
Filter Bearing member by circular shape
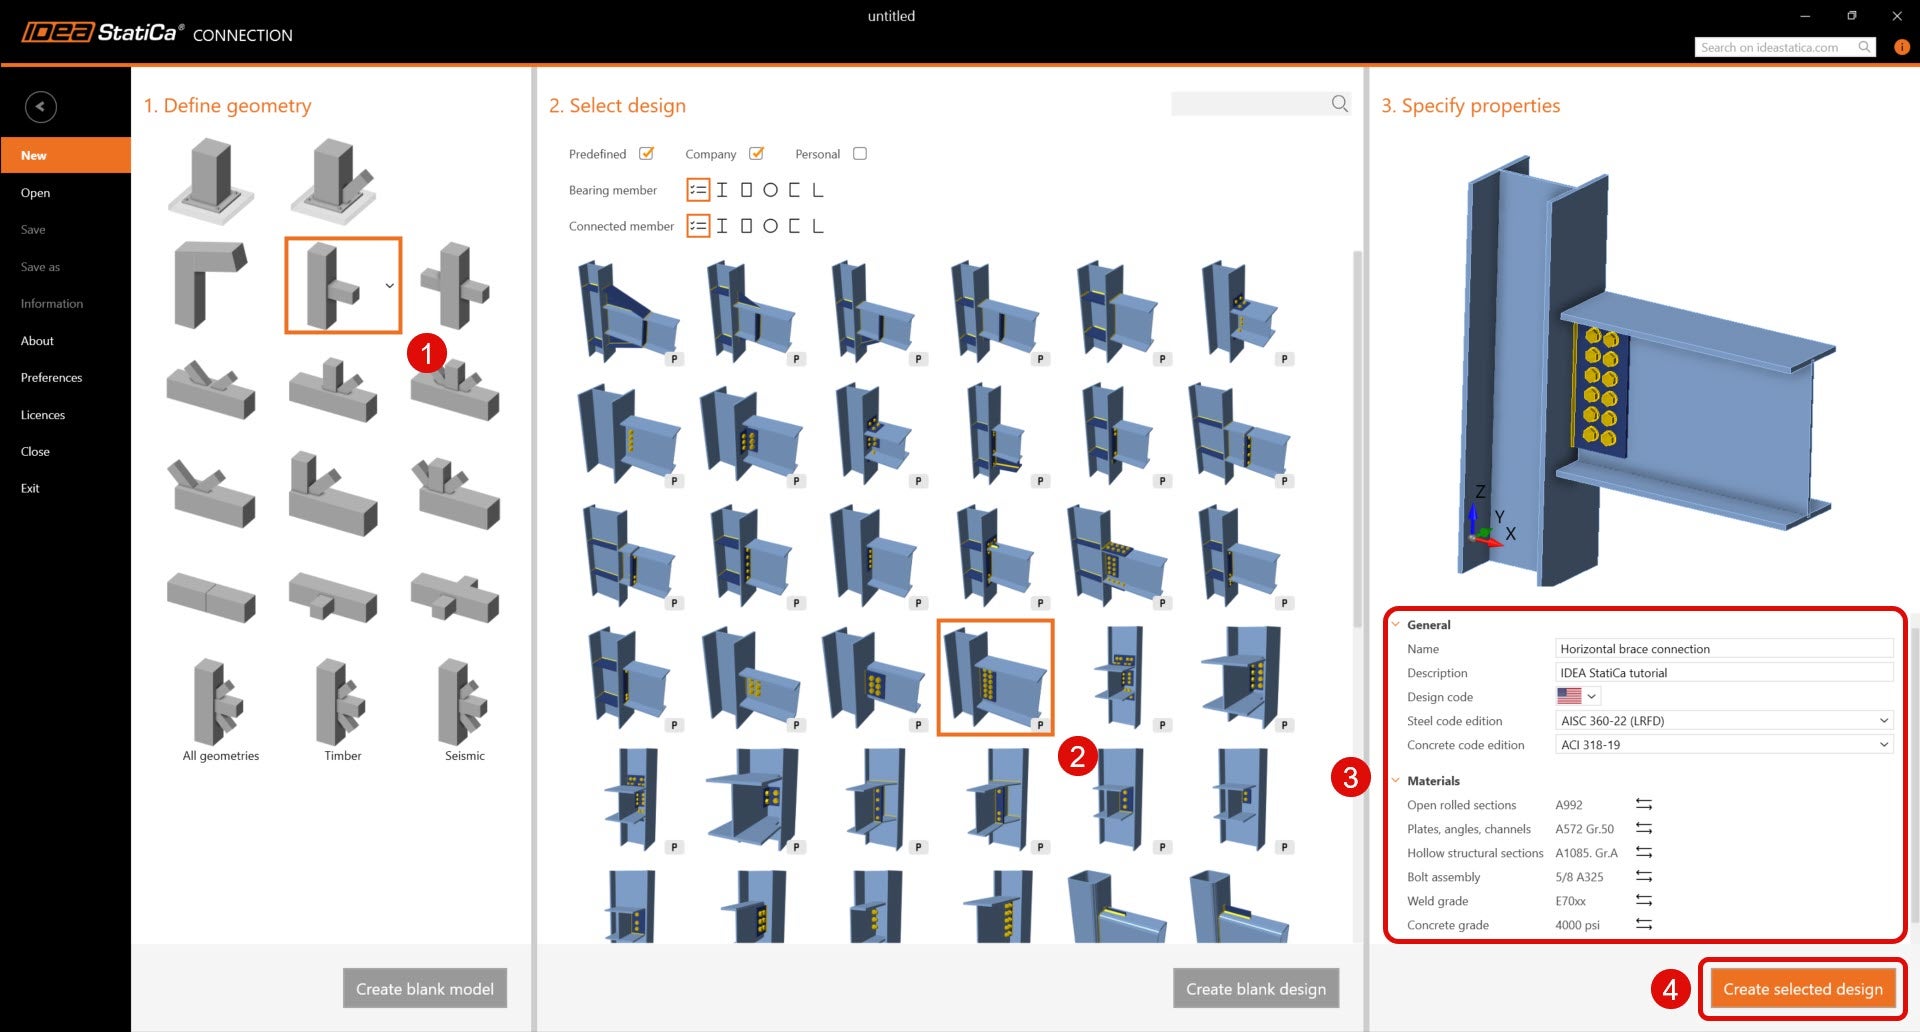pos(770,190)
